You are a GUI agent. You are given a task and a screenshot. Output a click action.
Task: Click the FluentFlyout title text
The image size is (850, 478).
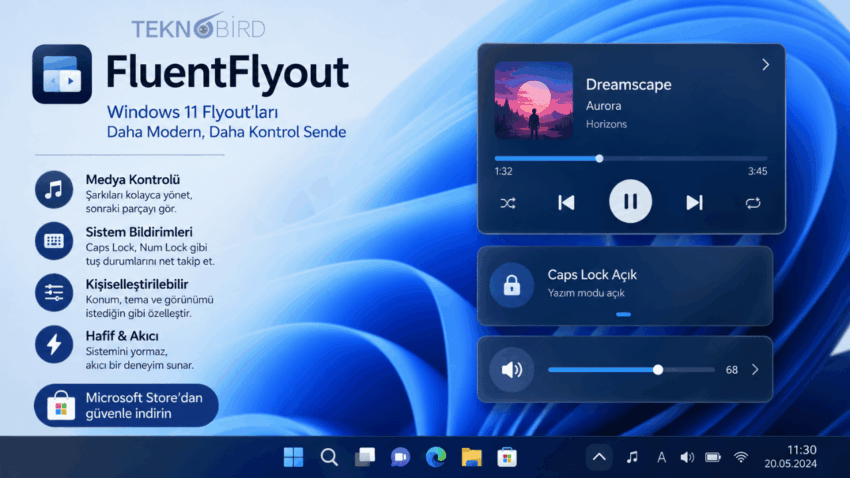tap(227, 73)
